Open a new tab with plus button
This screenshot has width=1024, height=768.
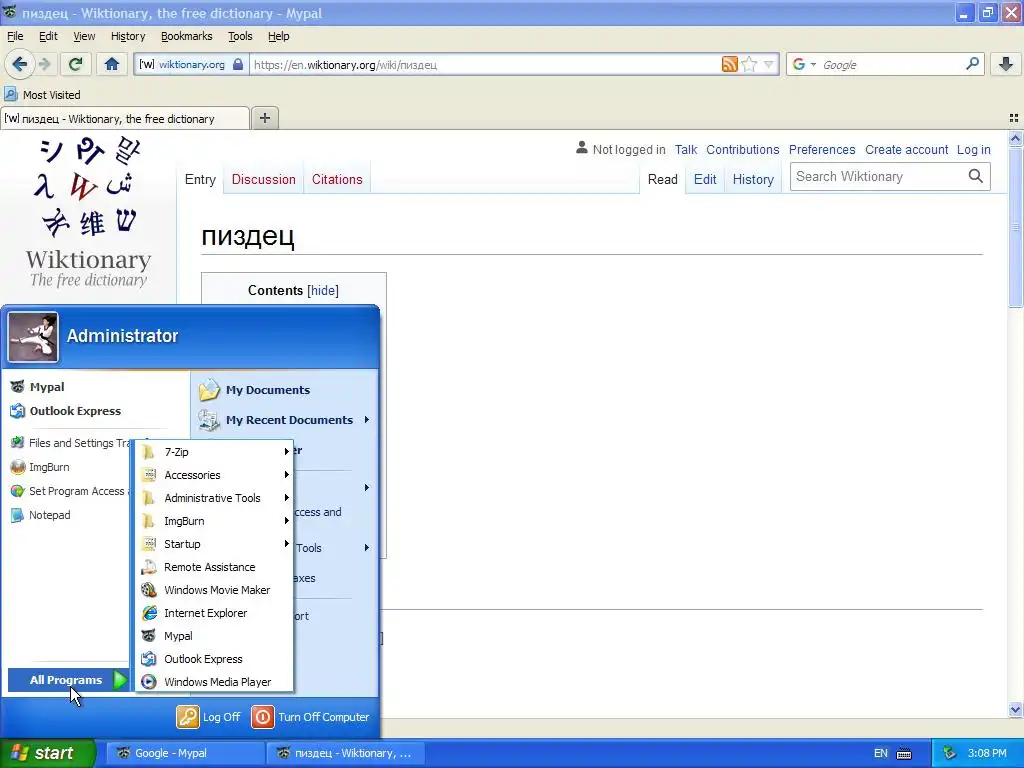click(x=264, y=118)
